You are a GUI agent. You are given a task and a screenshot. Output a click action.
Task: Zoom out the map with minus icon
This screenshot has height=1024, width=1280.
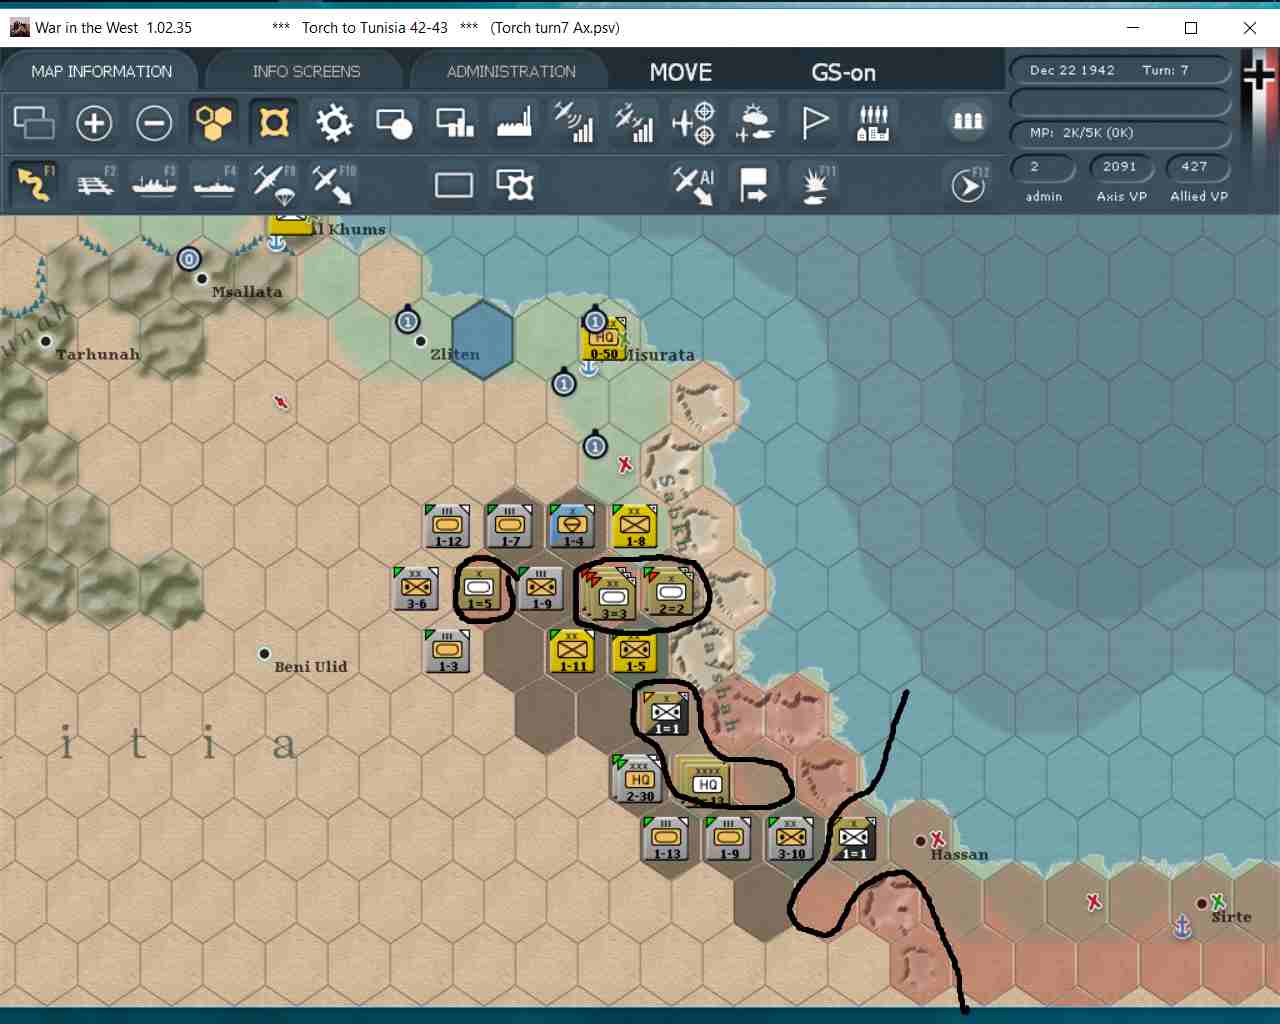[154, 123]
